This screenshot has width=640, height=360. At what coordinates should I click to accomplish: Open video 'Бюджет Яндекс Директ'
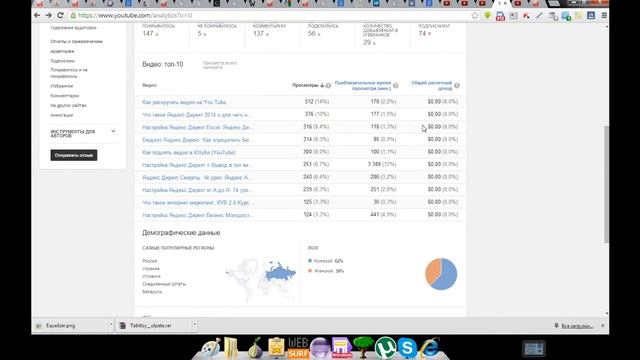point(196,140)
